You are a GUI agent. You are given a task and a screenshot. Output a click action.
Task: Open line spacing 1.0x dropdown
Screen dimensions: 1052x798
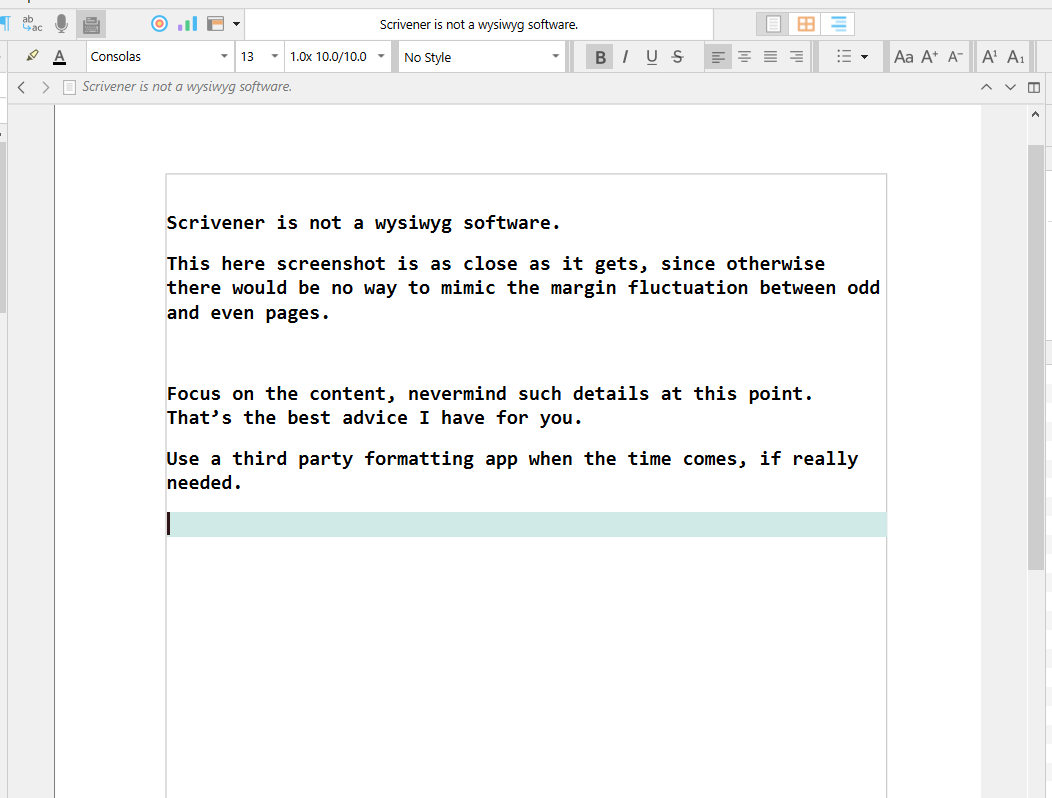[x=337, y=56]
